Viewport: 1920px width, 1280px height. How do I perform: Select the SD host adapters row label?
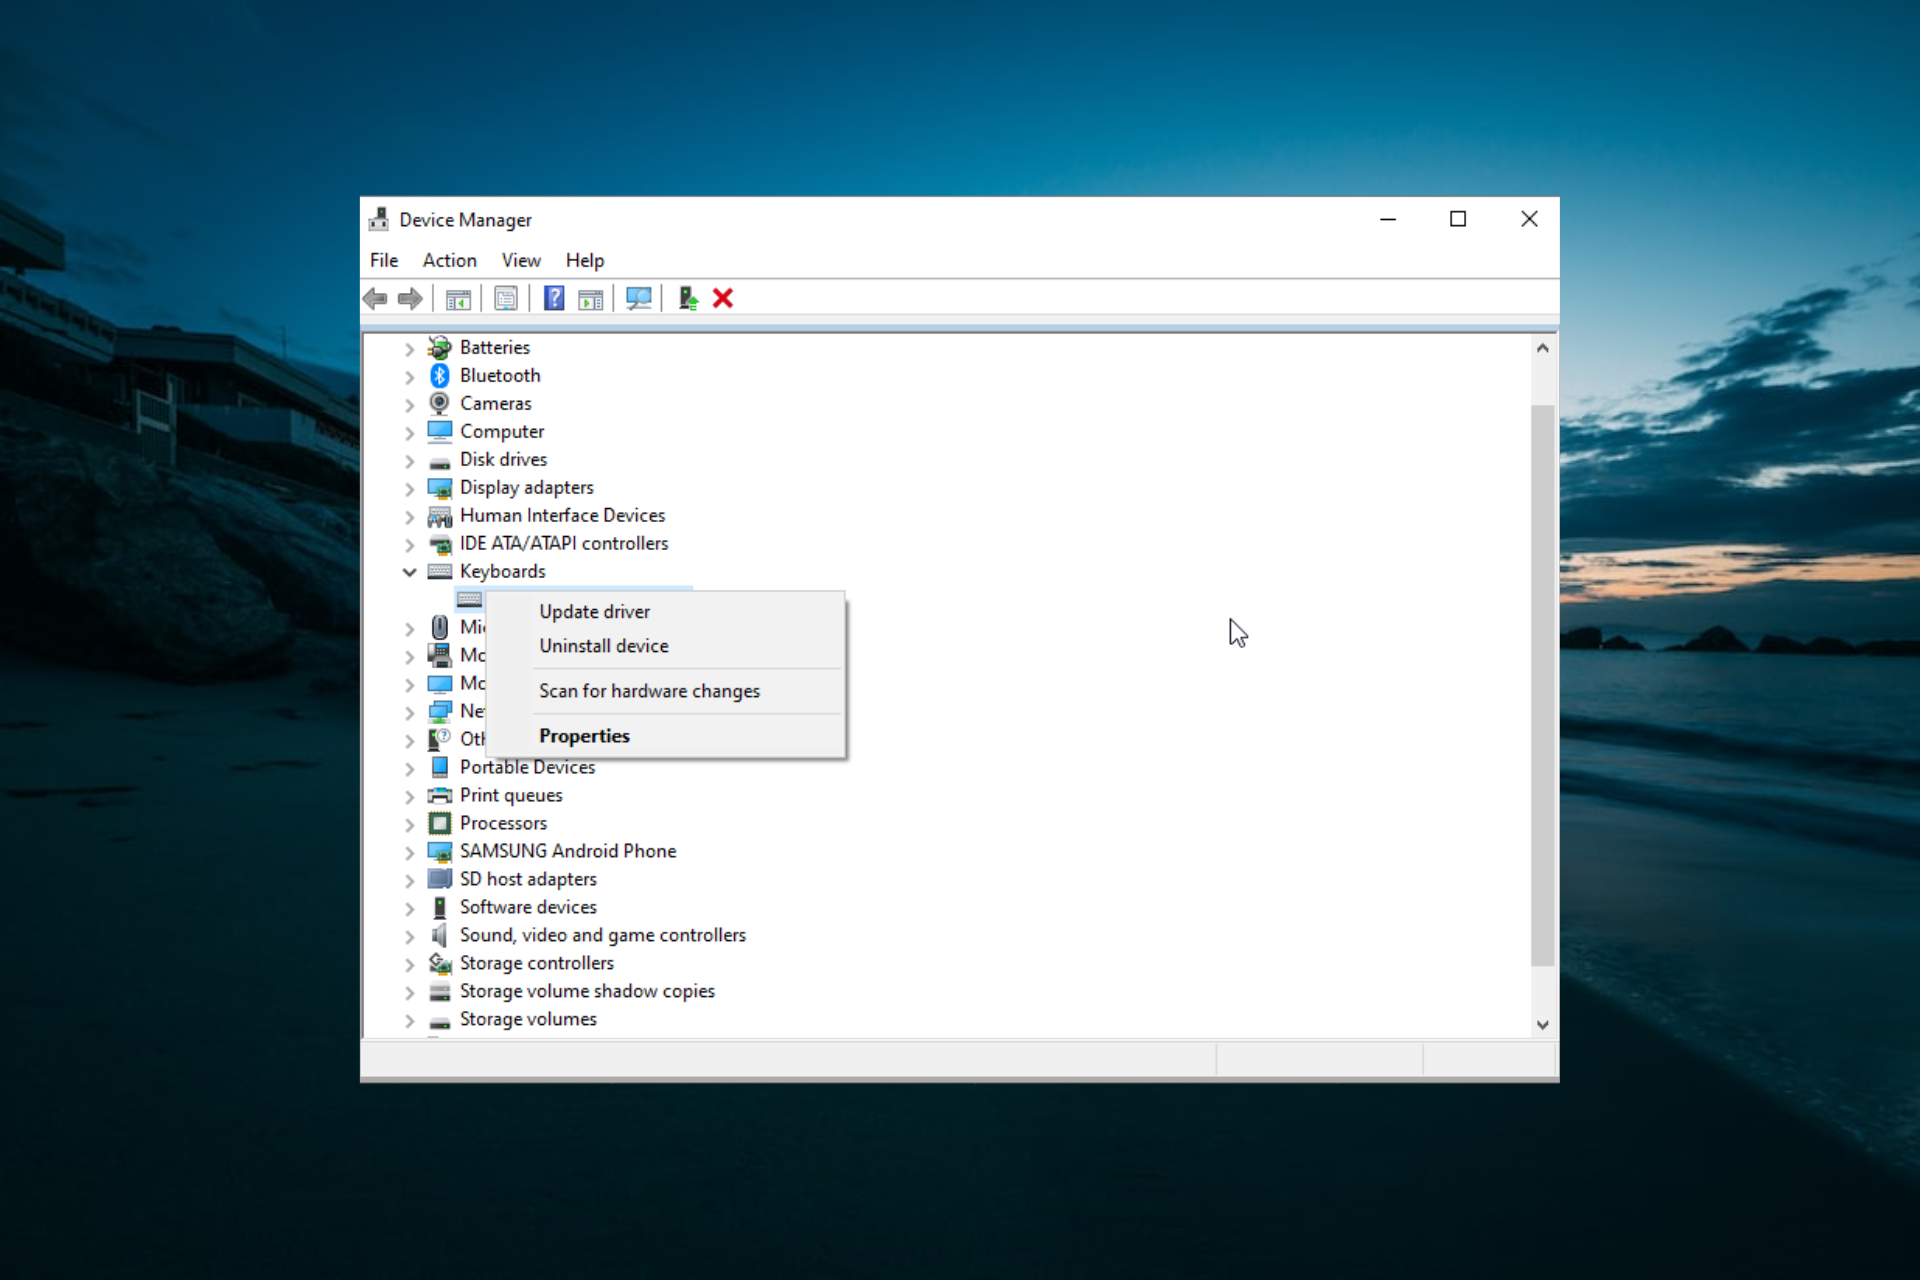point(528,879)
